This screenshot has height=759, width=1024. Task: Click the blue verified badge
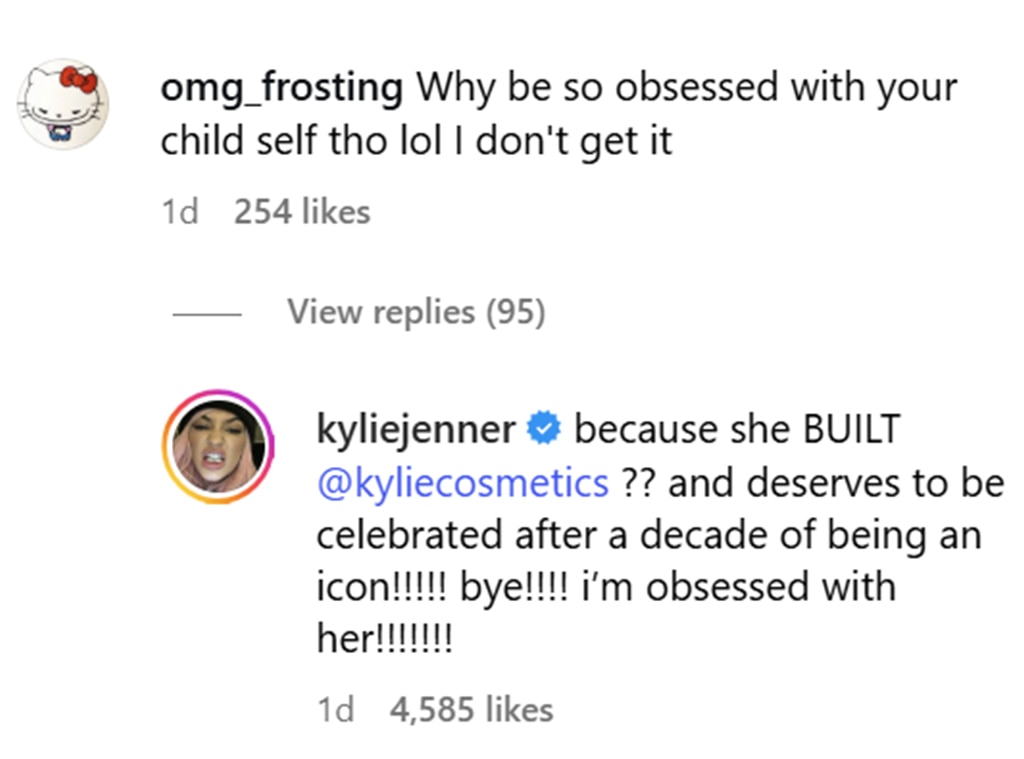click(545, 430)
